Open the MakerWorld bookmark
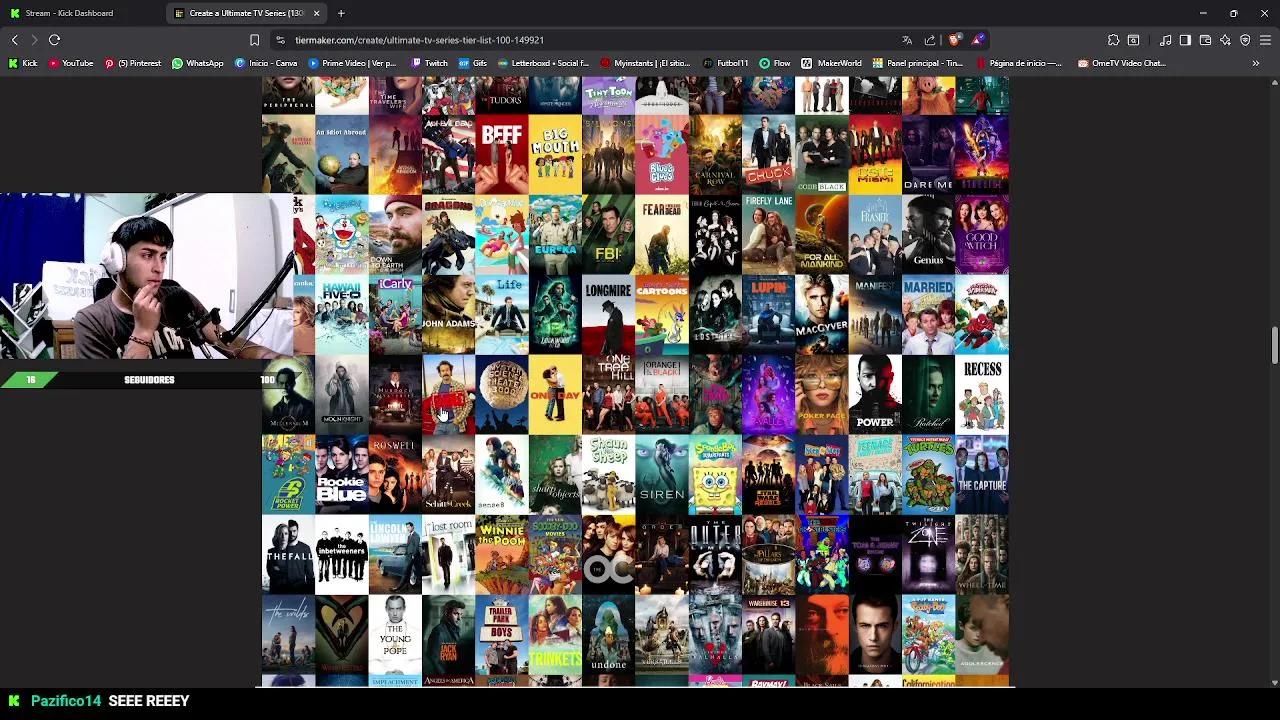 [832, 63]
